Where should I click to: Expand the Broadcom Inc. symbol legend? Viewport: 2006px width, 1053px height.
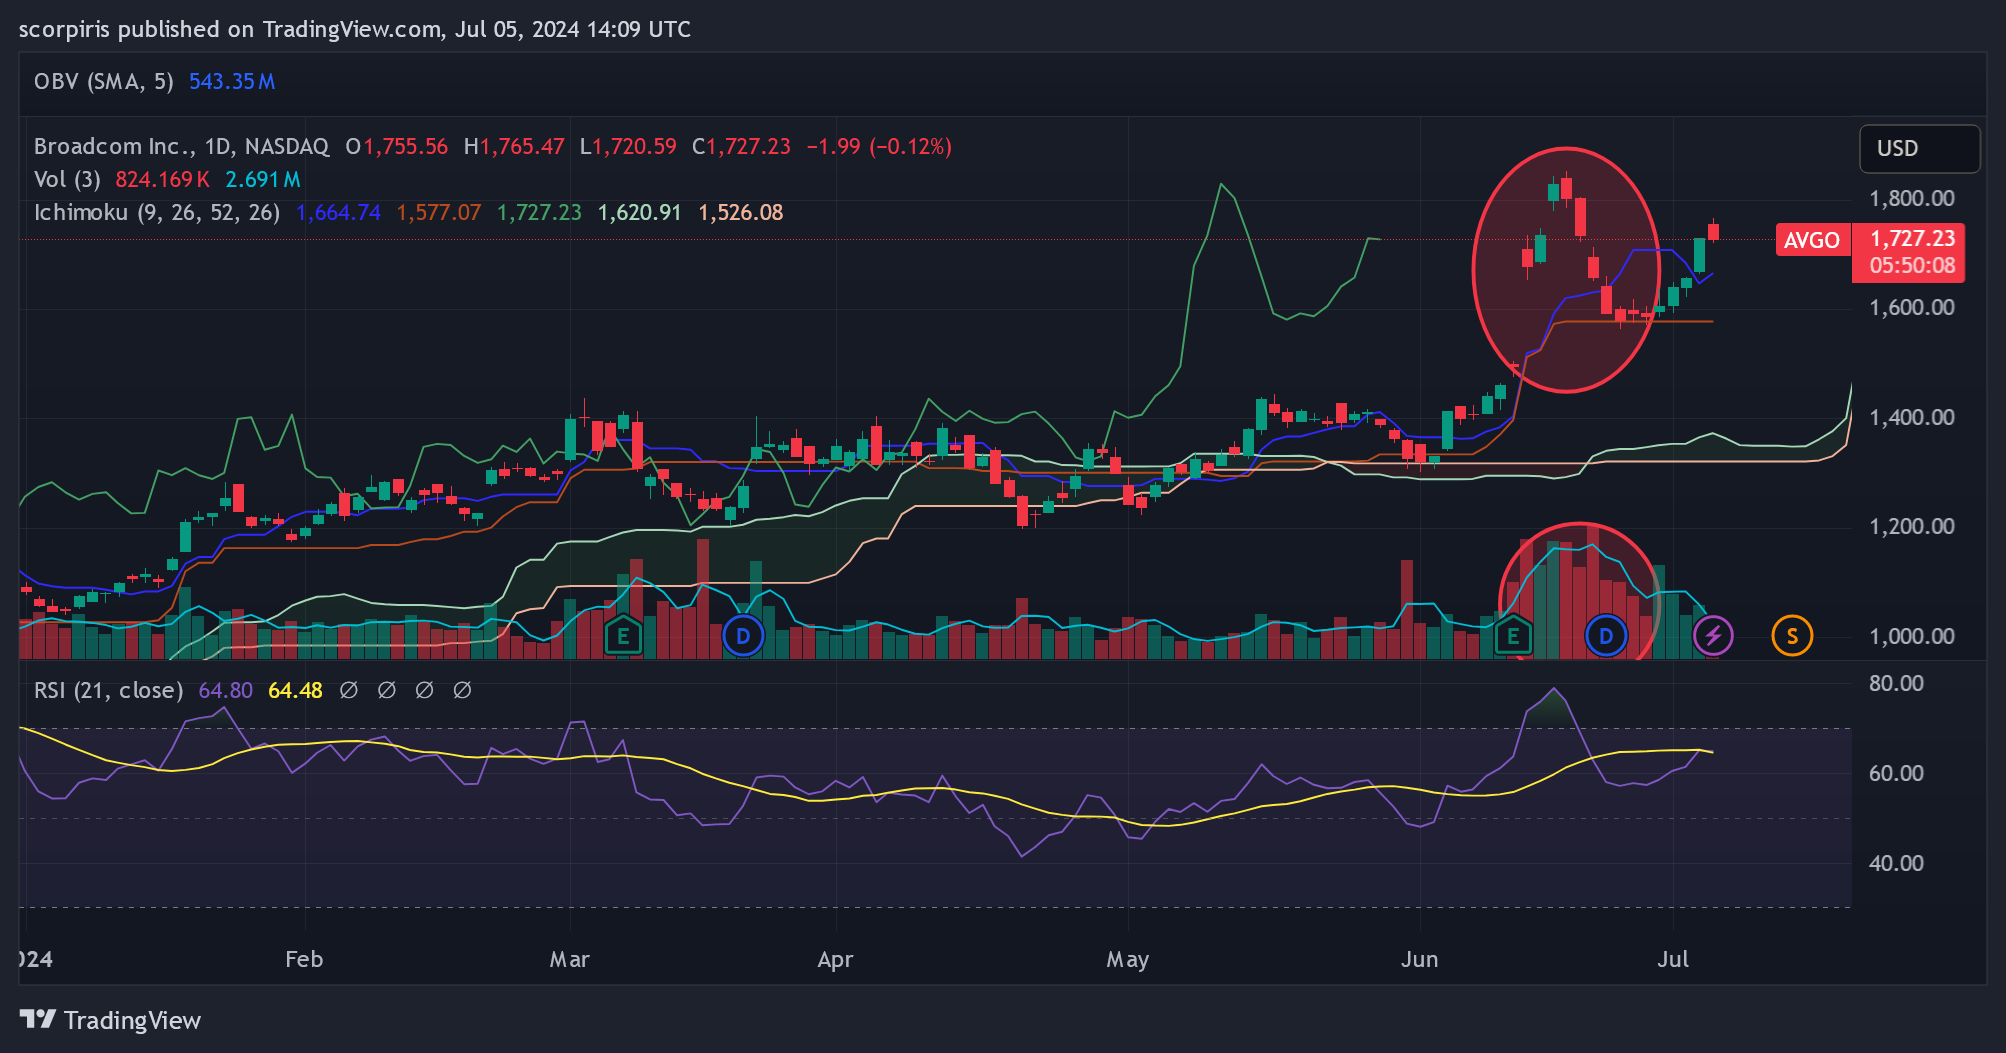point(181,147)
